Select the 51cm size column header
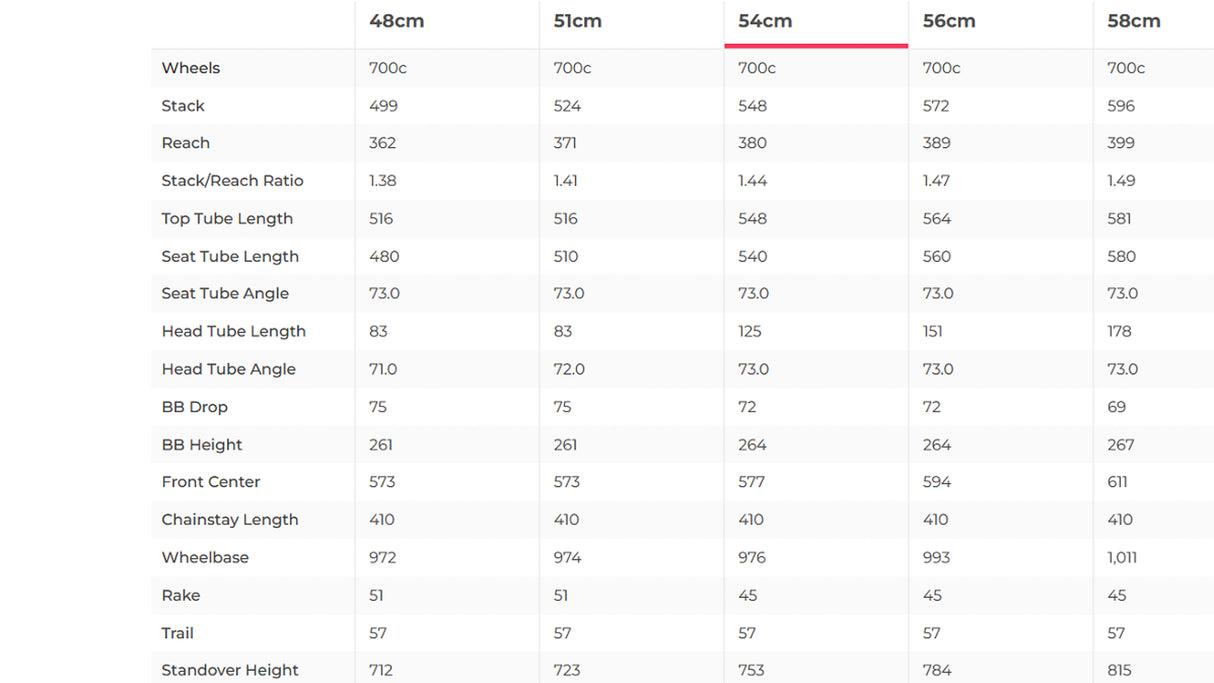This screenshot has width=1214, height=683. point(577,21)
